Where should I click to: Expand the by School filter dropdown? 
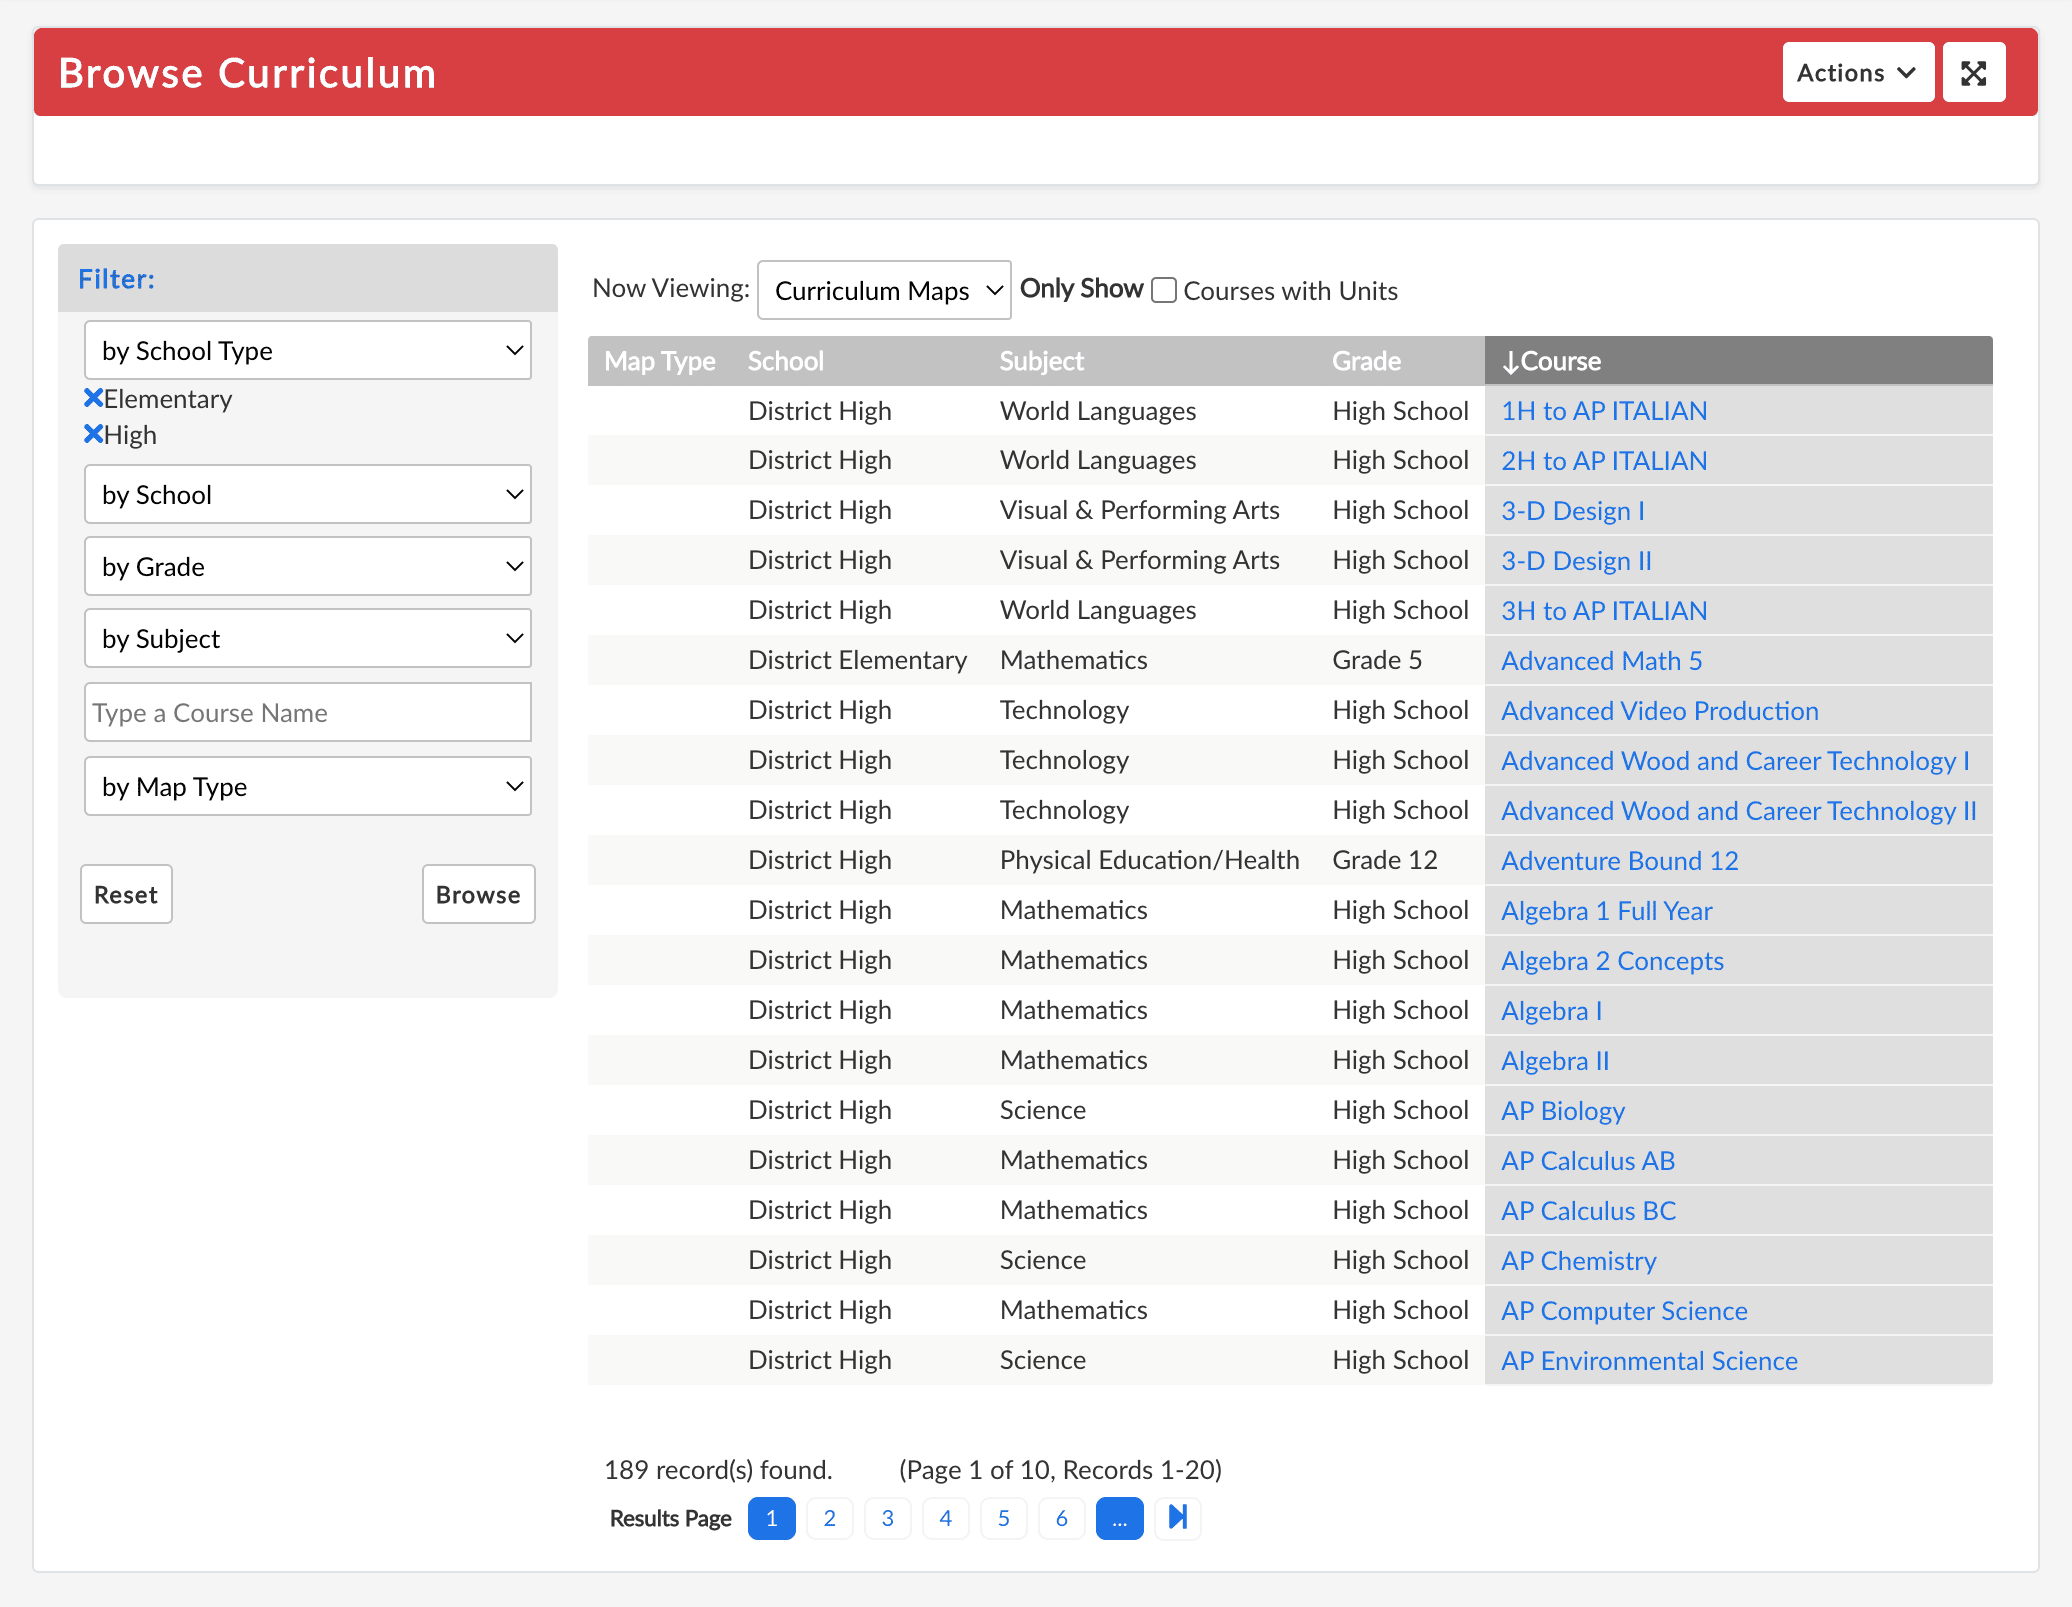click(308, 494)
